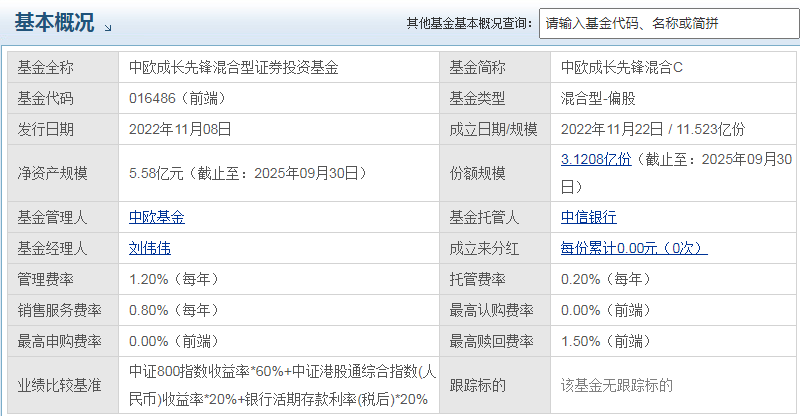Viewport: 800px width, 416px height.
Task: Open the 中信银行 custodian link
Action: coord(588,217)
